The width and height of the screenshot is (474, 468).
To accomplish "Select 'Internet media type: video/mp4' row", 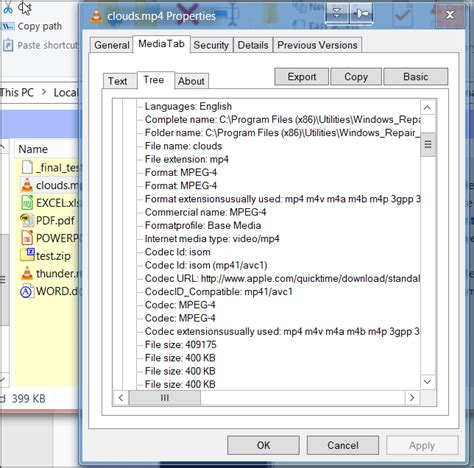I will tap(212, 239).
